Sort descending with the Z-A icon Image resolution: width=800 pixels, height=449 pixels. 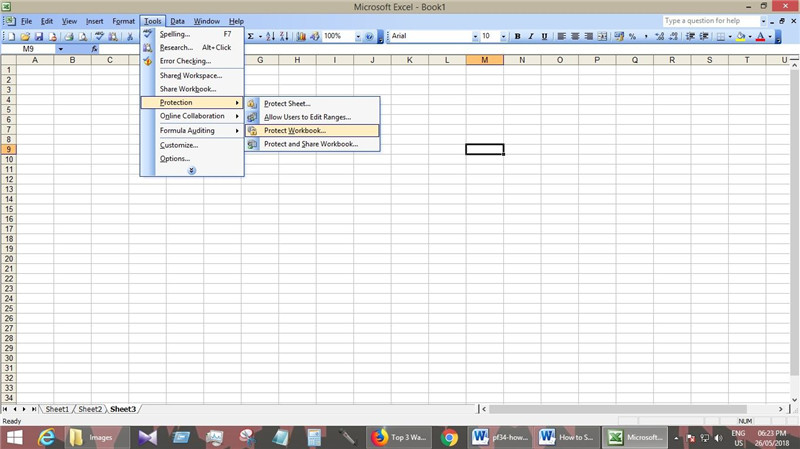[x=284, y=36]
